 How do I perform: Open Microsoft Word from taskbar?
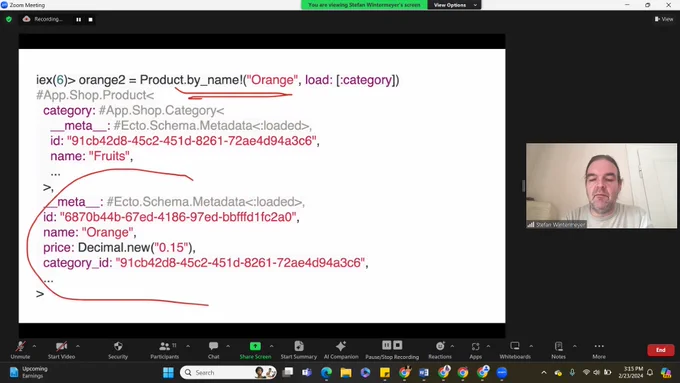click(x=424, y=373)
